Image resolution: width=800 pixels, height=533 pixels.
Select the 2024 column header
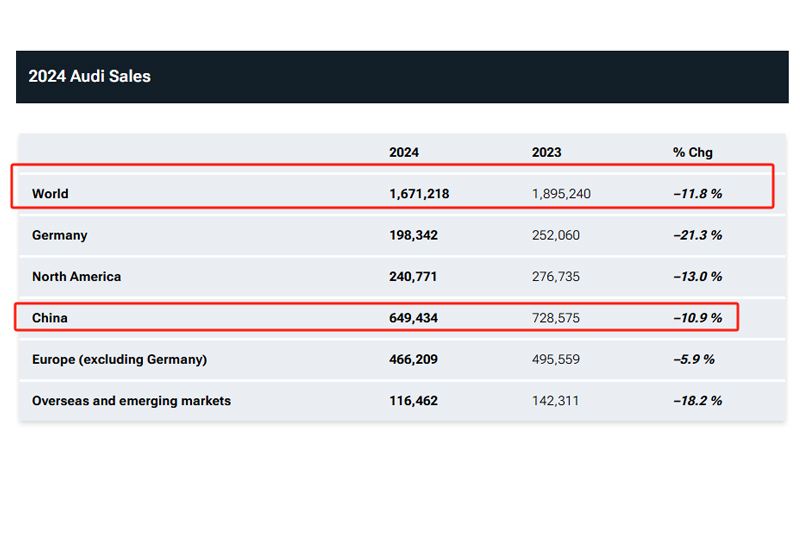[404, 153]
